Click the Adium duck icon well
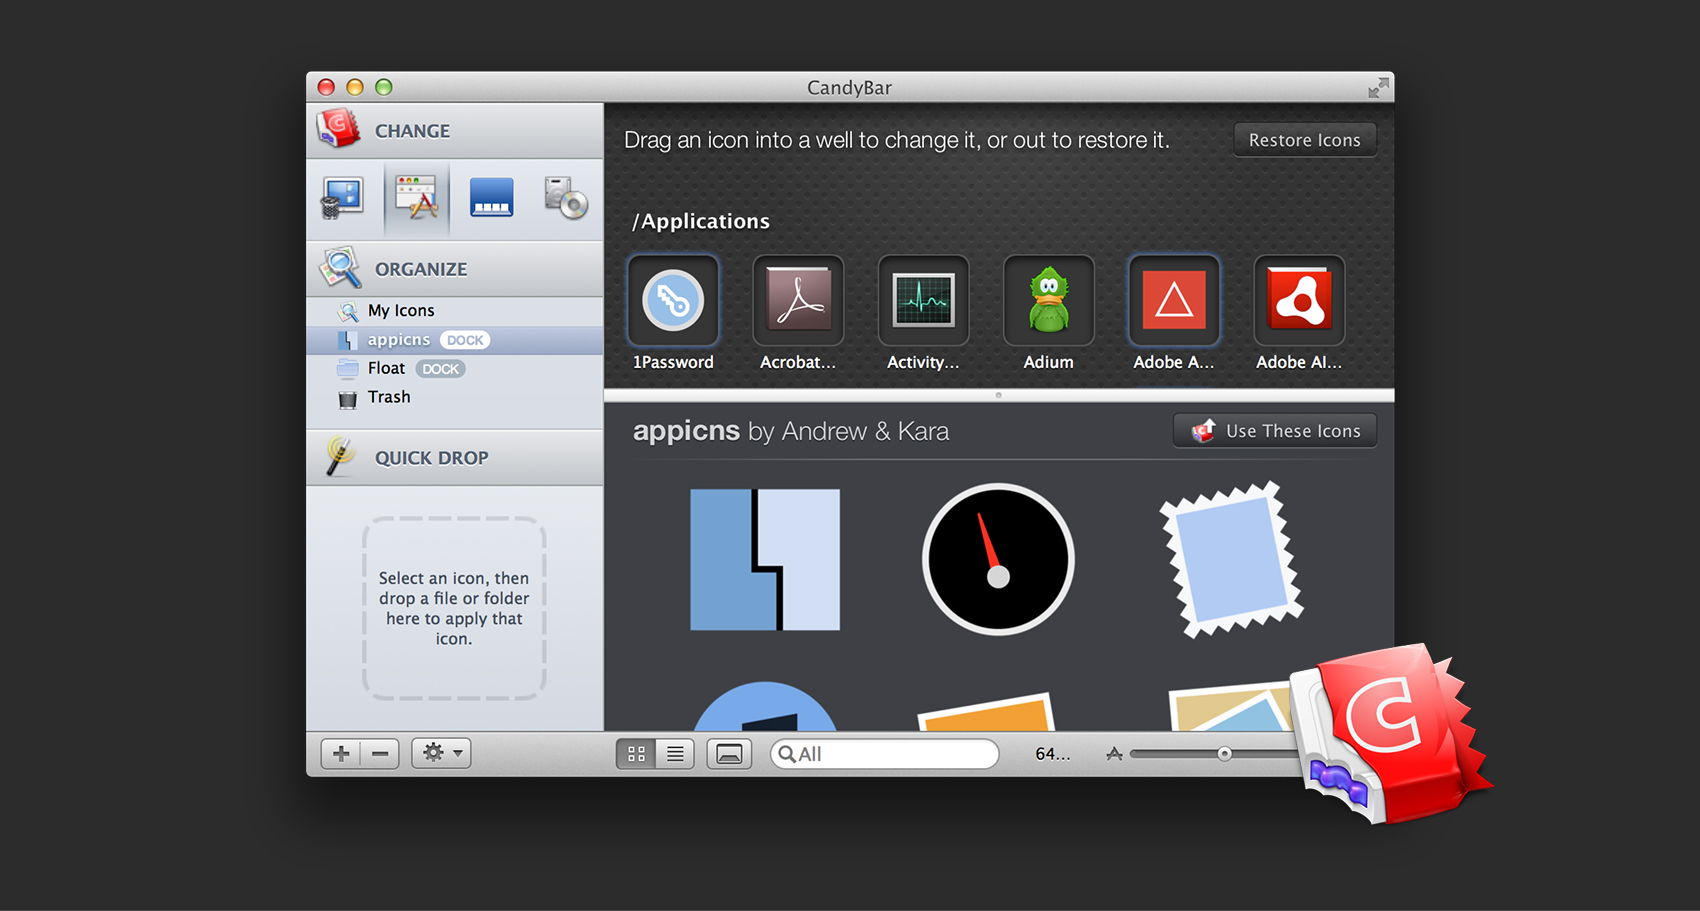Screen dimensions: 1700x911 1048,300
